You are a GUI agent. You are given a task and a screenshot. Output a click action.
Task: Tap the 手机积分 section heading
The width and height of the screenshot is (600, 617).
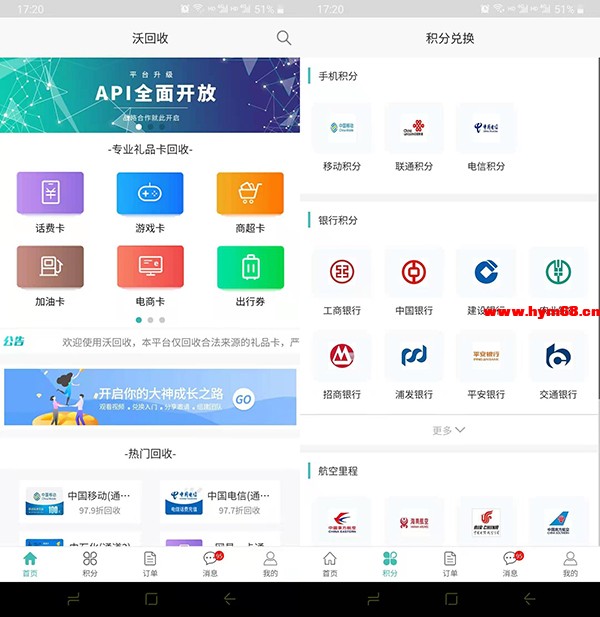pyautogui.click(x=338, y=76)
